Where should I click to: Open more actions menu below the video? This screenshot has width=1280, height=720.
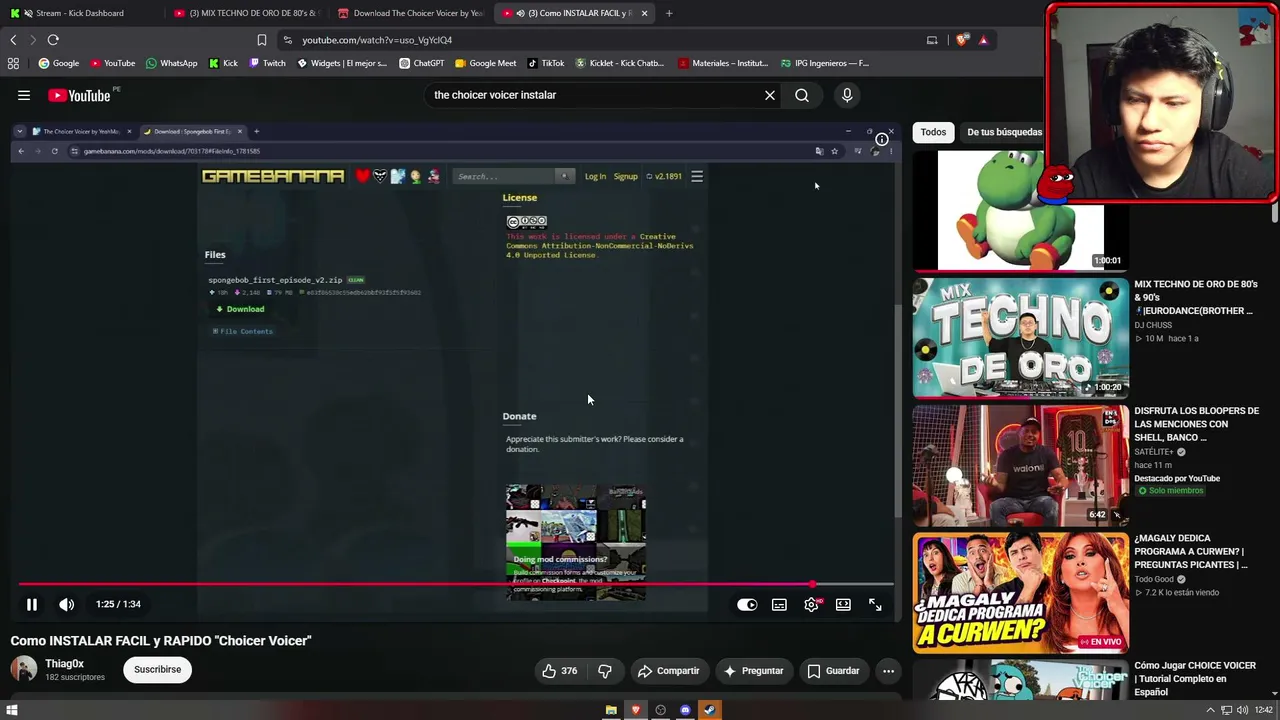[888, 671]
